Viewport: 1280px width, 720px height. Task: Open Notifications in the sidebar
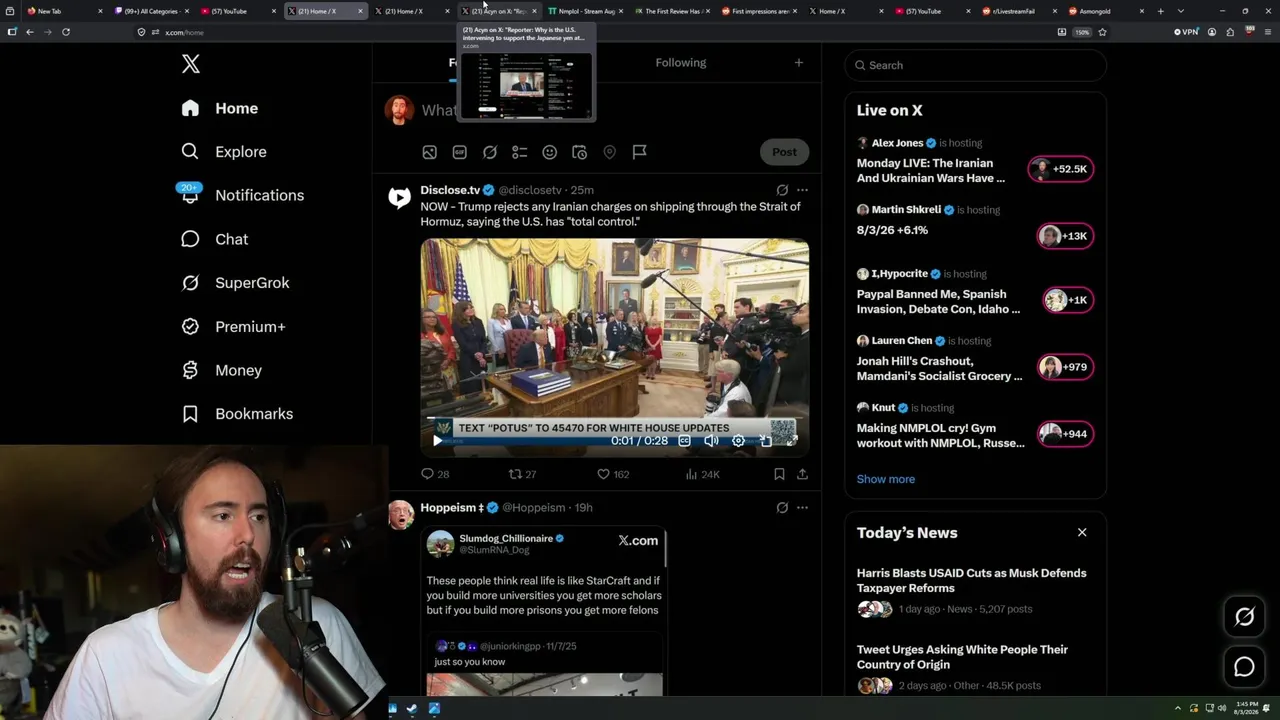[x=242, y=195]
